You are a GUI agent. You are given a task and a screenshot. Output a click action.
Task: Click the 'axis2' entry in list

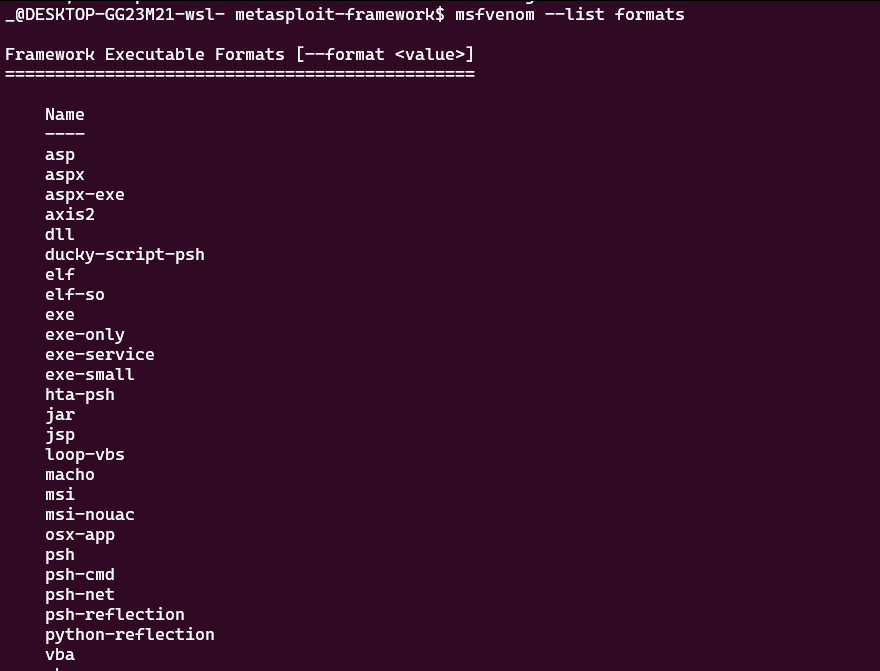coord(70,214)
